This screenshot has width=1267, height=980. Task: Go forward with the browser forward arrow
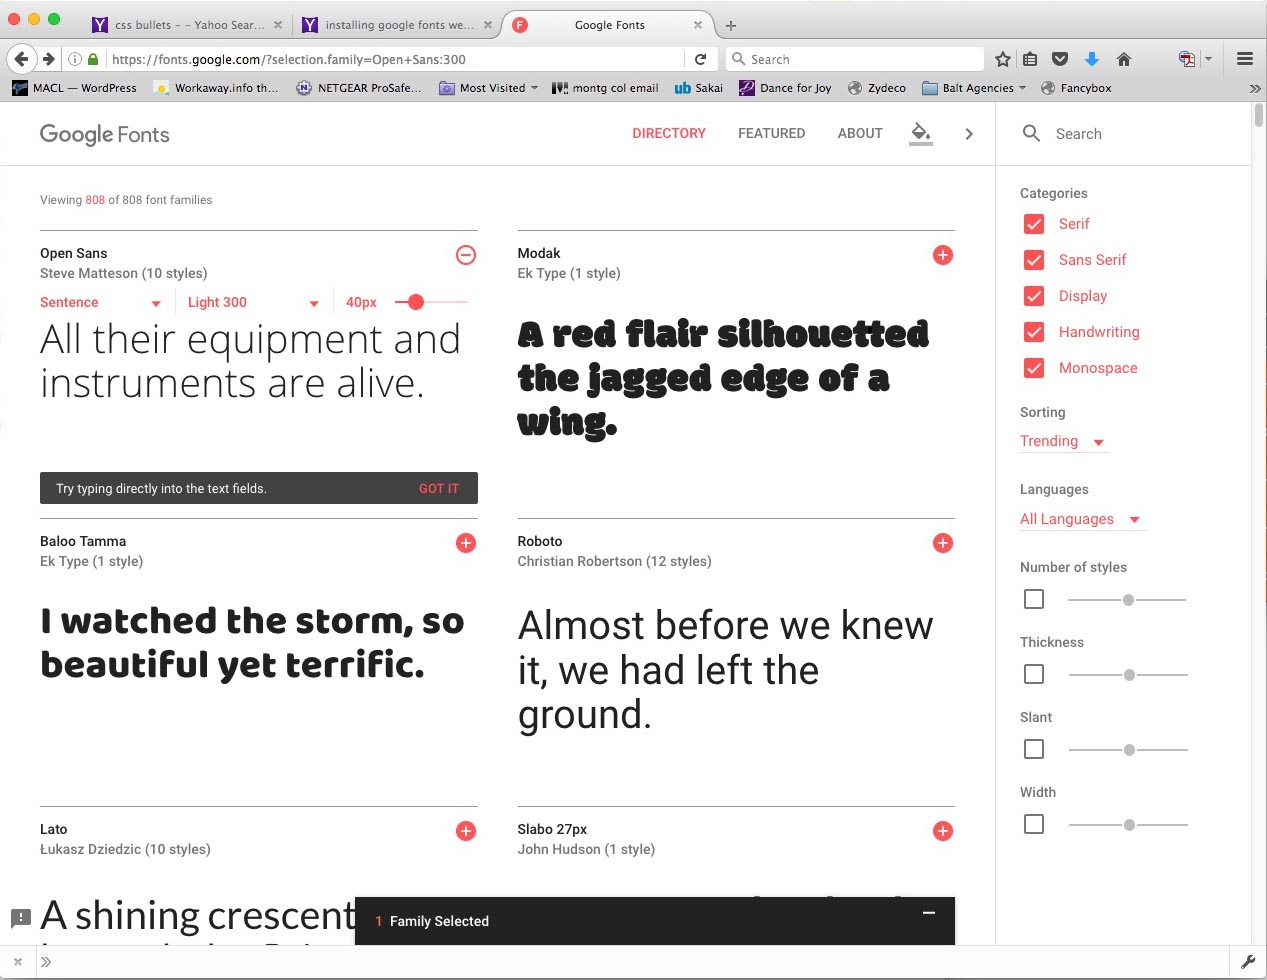(48, 59)
